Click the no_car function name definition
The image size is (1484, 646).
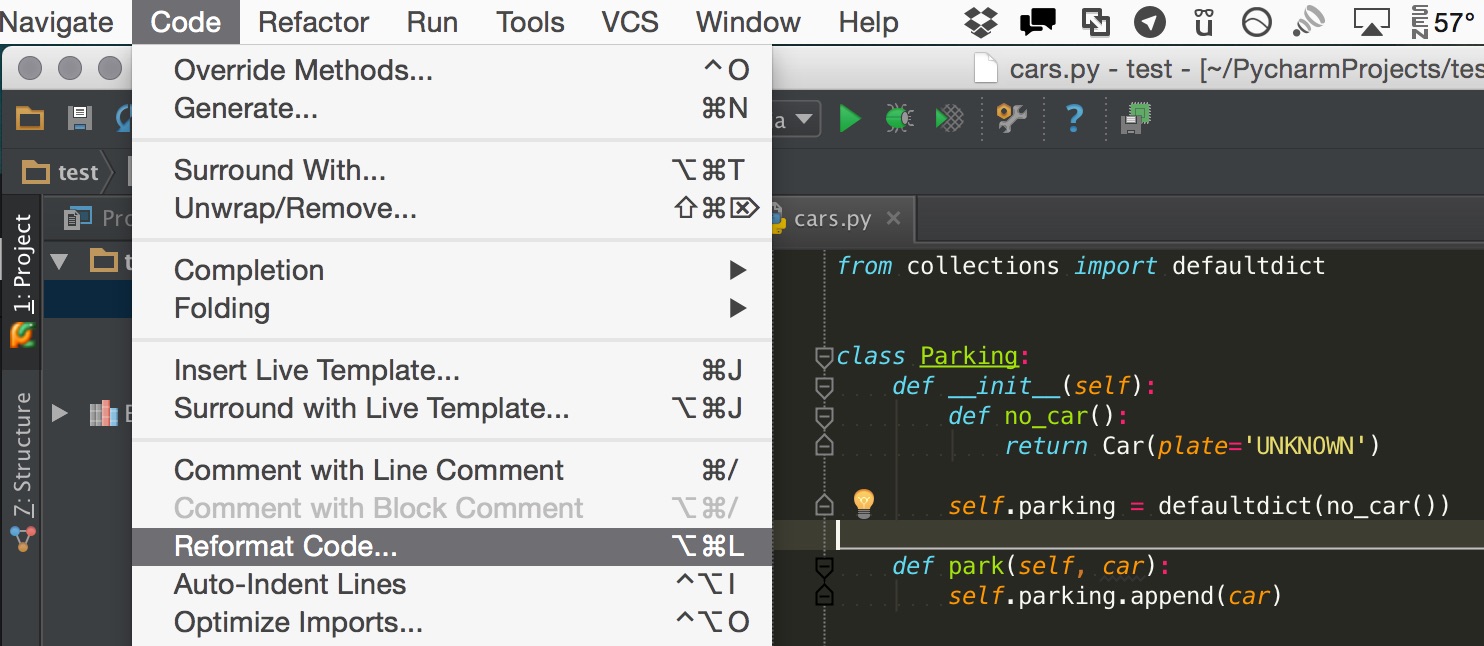(1046, 416)
